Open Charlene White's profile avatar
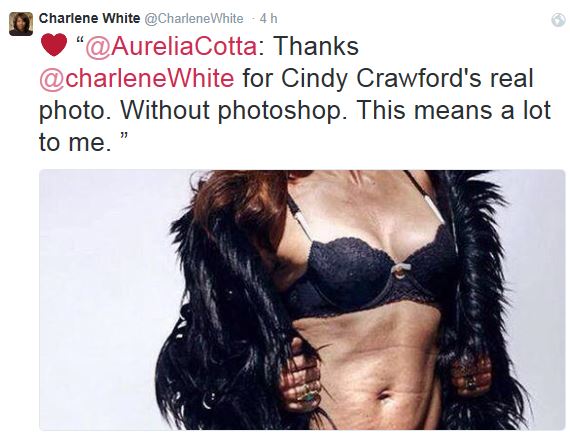Image resolution: width=570 pixels, height=438 pixels. (21, 24)
